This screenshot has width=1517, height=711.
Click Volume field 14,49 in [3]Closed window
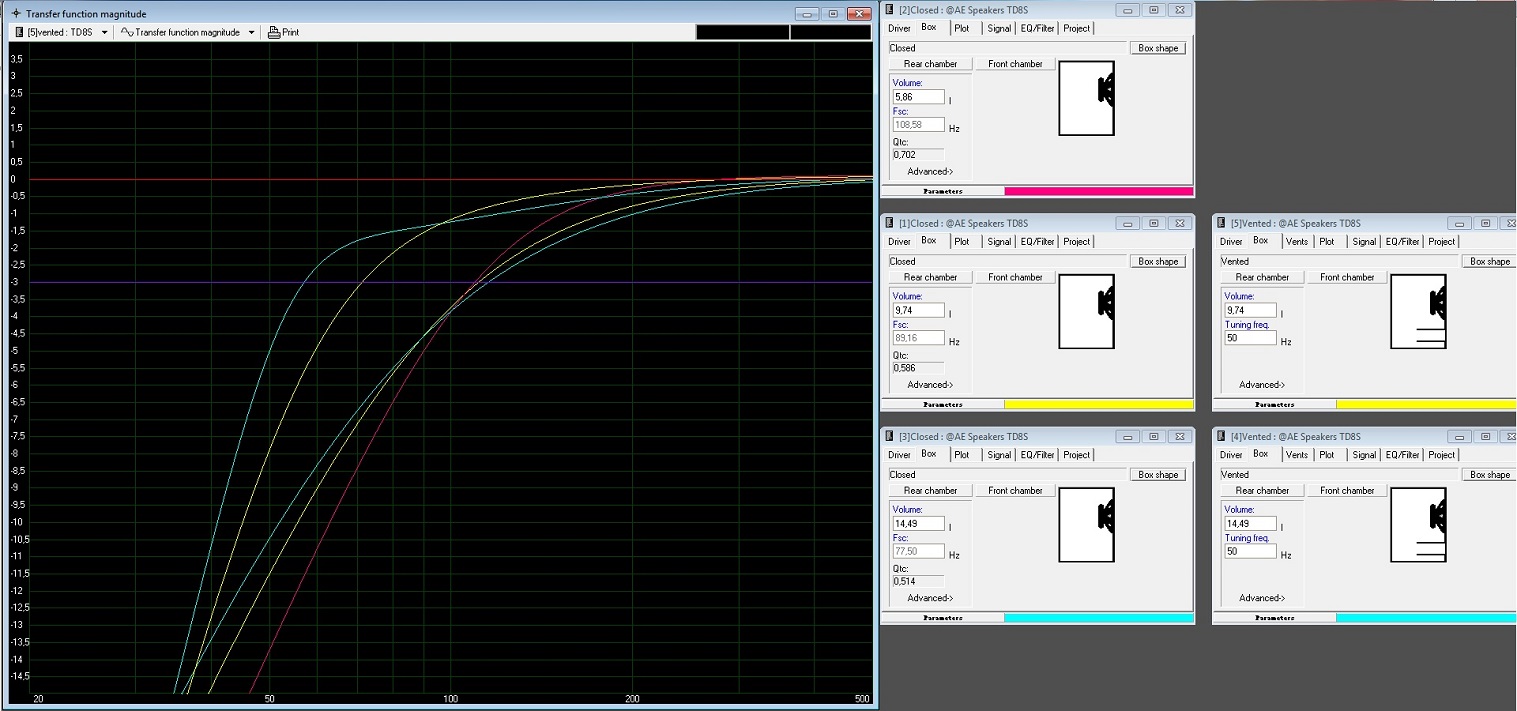(x=918, y=523)
